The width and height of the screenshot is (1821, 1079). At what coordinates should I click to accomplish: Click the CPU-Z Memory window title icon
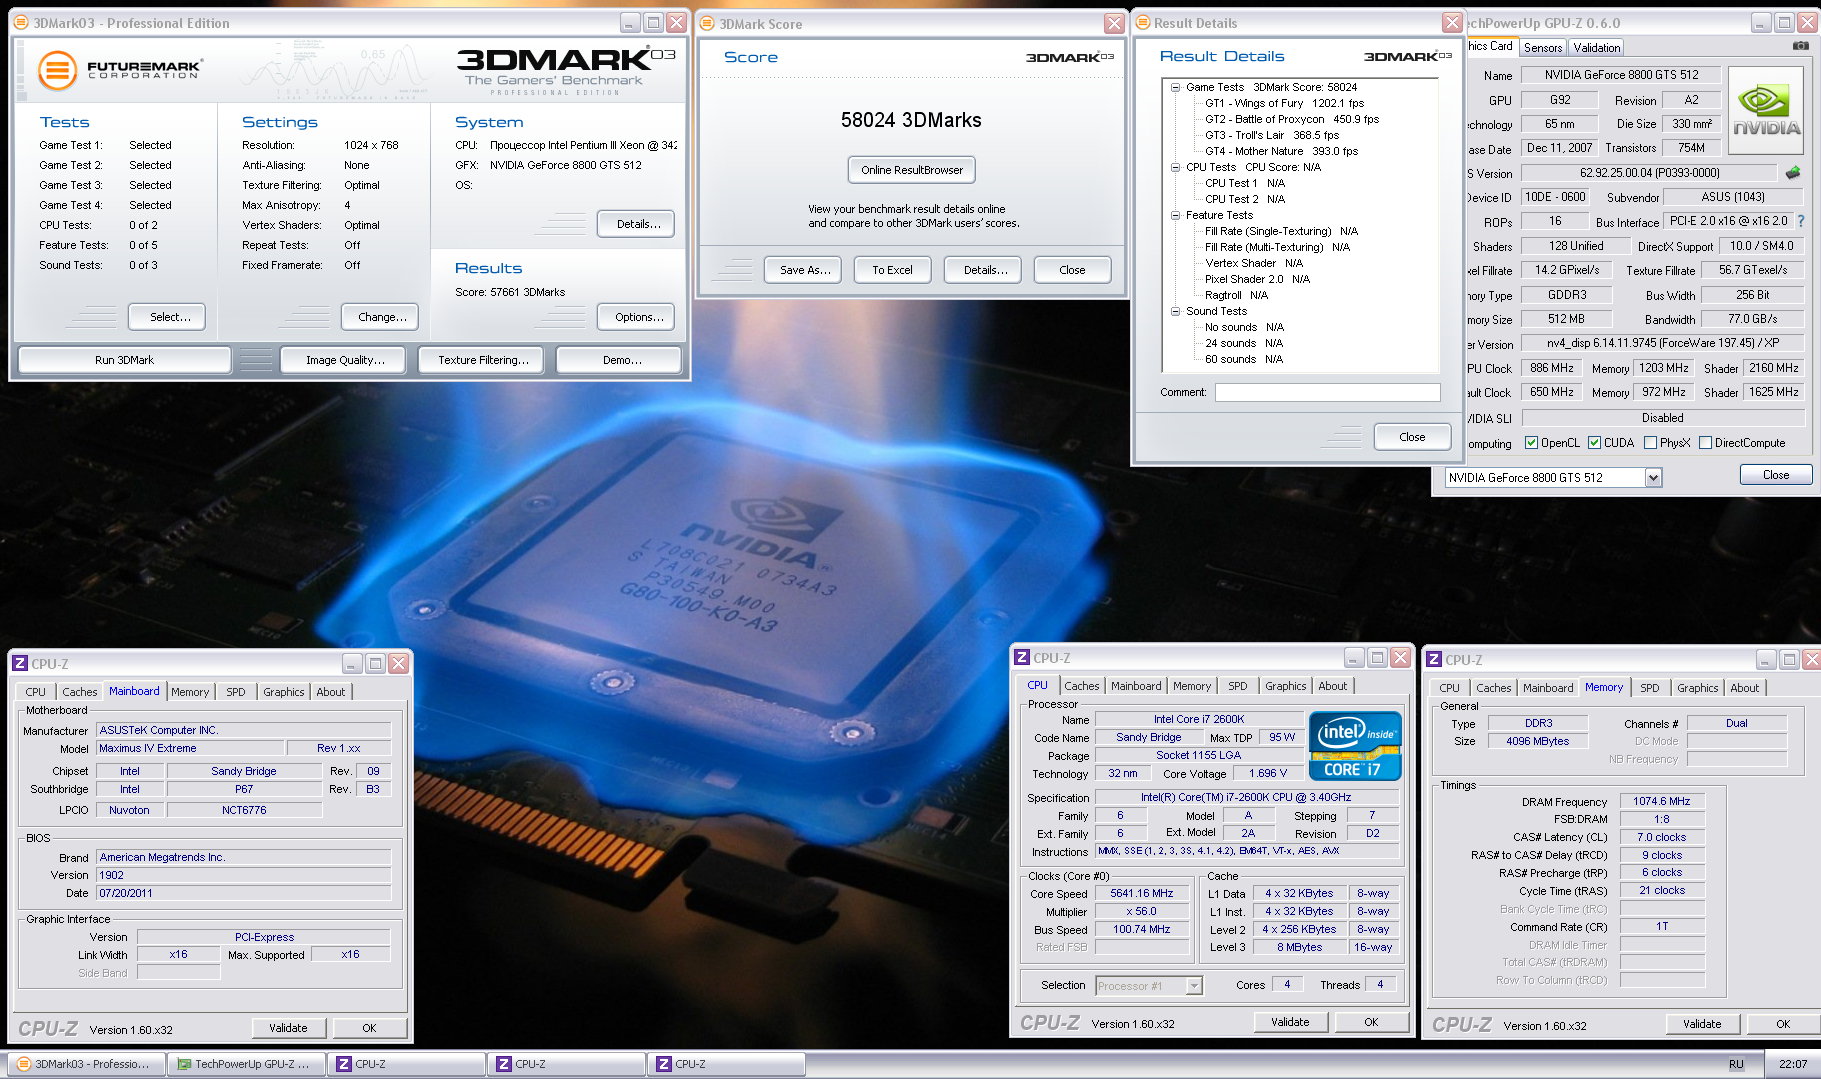pyautogui.click(x=1434, y=659)
